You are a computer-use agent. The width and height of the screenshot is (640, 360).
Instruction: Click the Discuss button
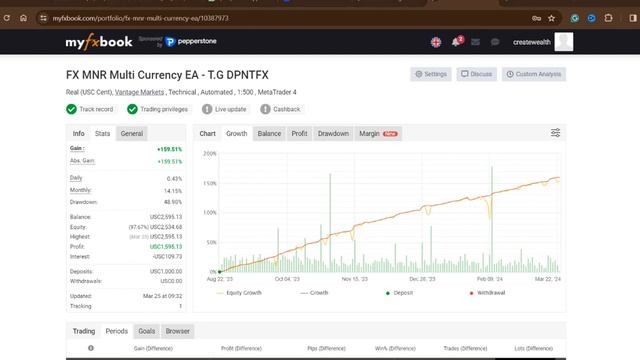pyautogui.click(x=476, y=74)
